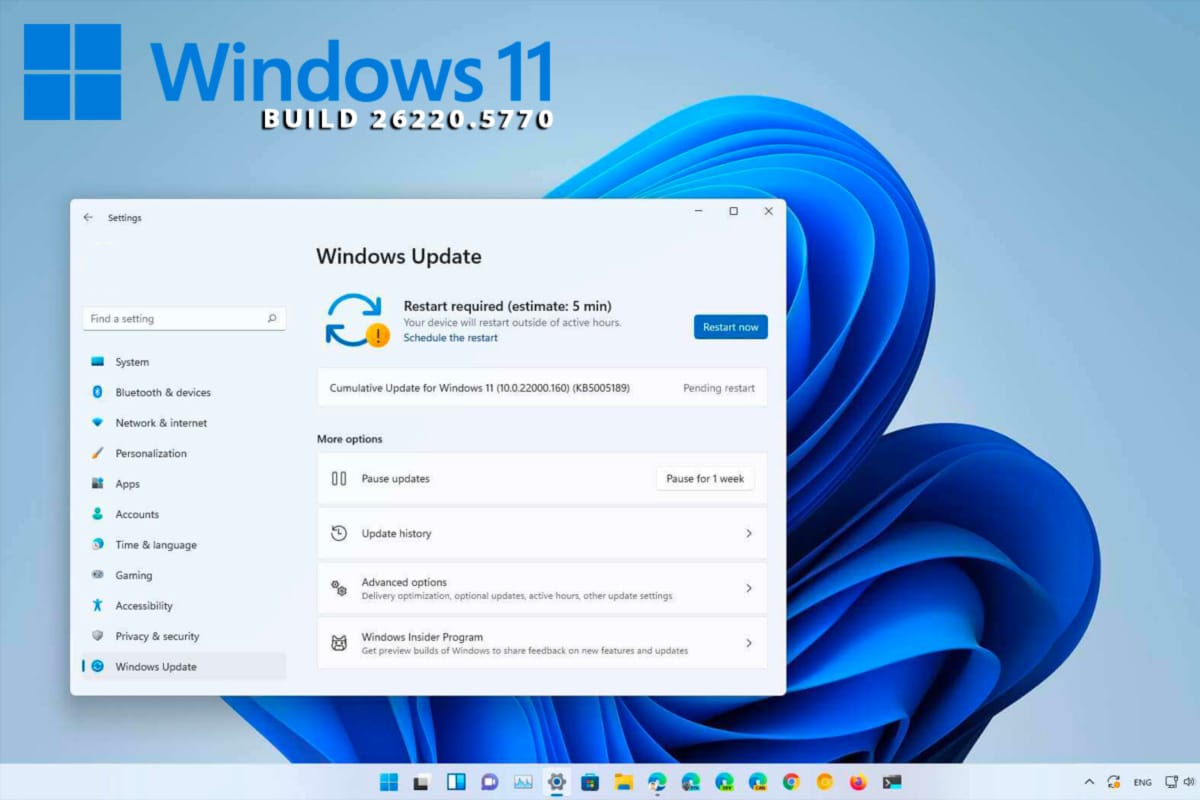Launch Firefox from the taskbar
Image resolution: width=1200 pixels, height=800 pixels.
(858, 782)
